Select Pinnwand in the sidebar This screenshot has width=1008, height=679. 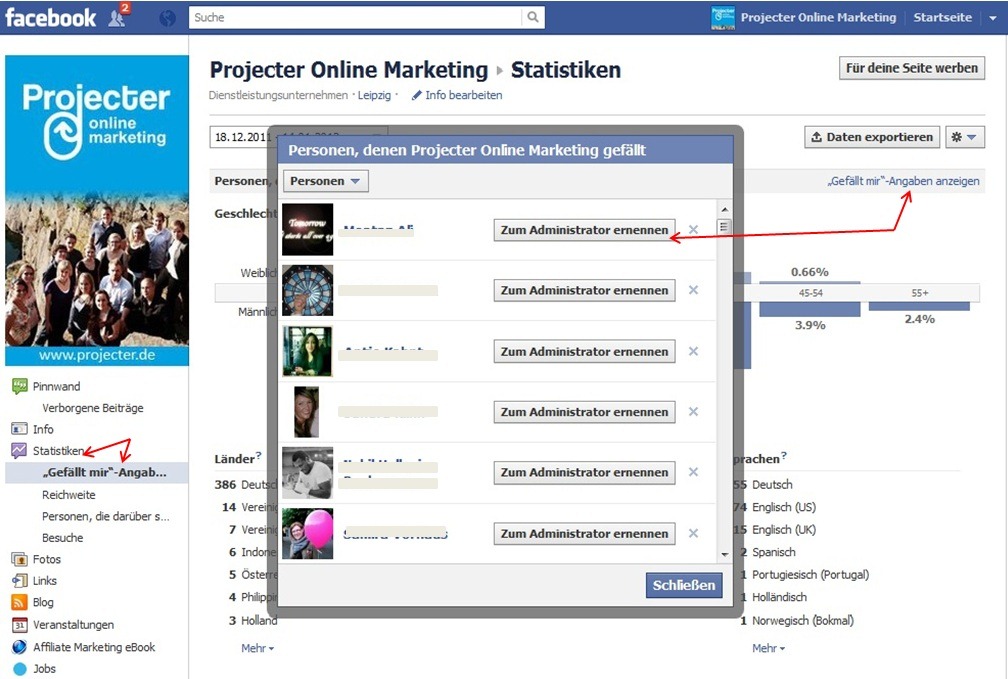tap(57, 386)
